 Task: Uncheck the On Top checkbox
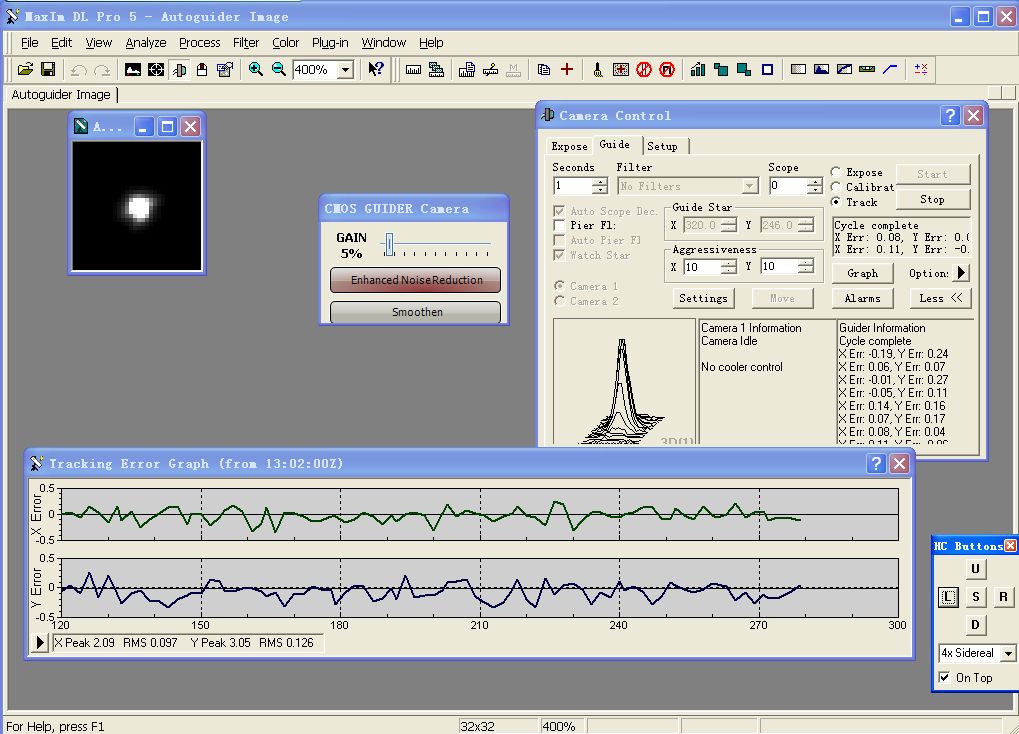point(944,677)
